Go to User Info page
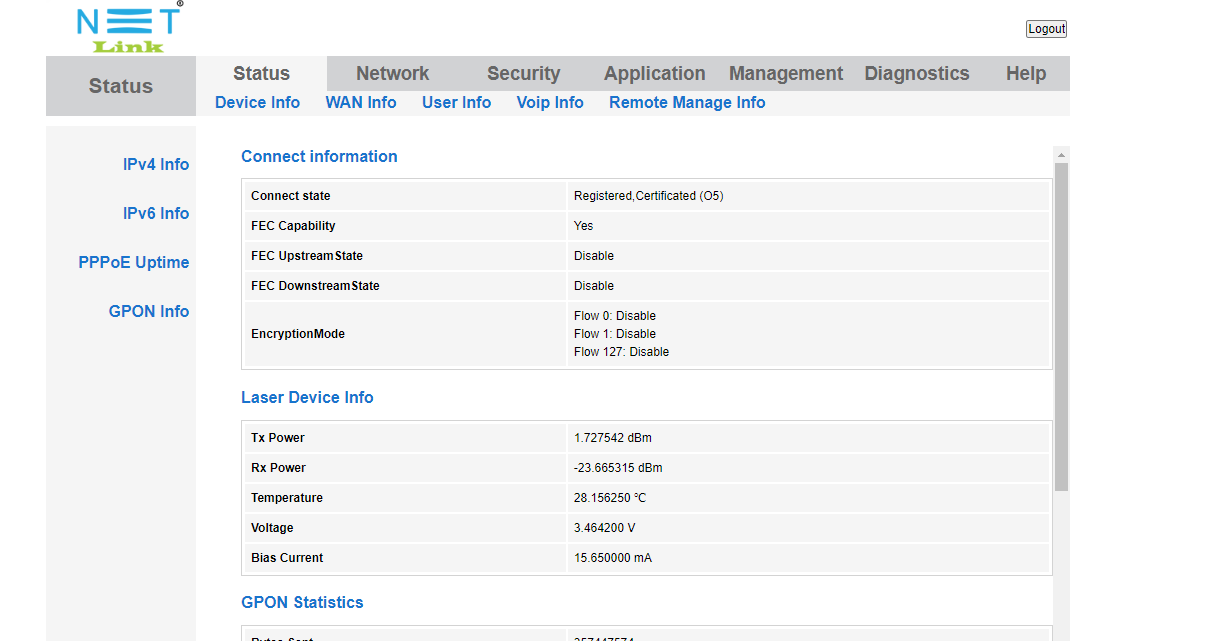 click(456, 102)
